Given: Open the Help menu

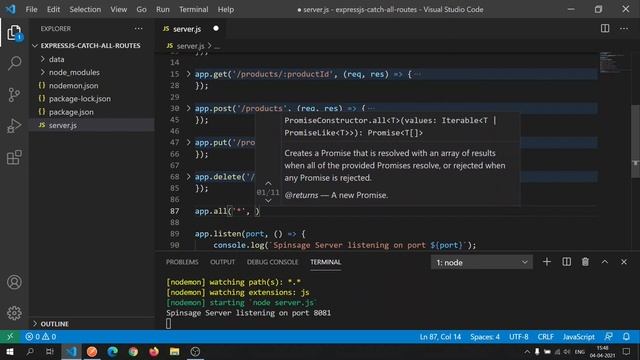Looking at the screenshot, I should (226, 9).
